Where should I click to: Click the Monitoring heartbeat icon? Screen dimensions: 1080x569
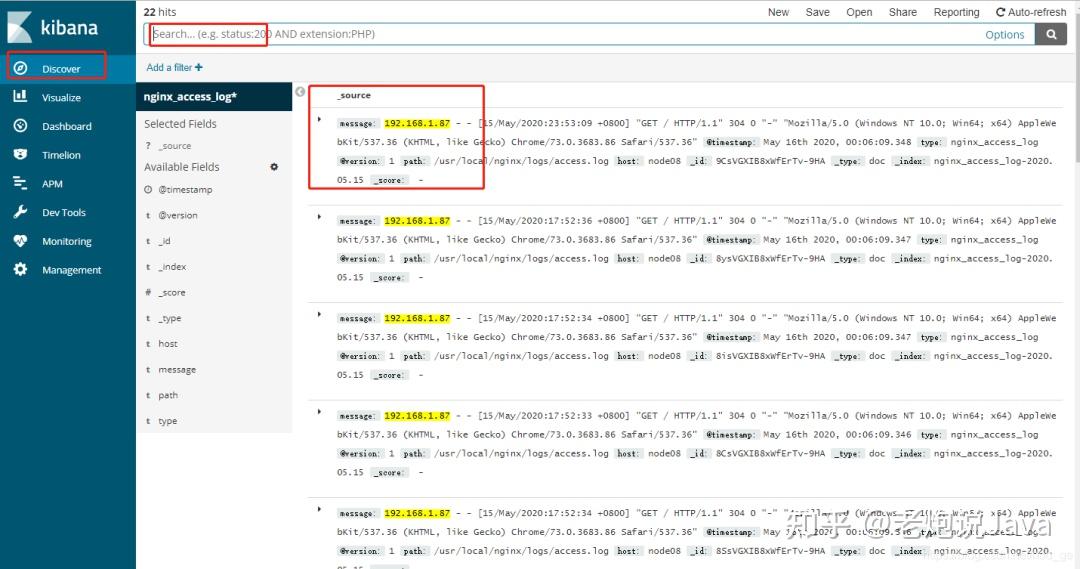point(21,241)
